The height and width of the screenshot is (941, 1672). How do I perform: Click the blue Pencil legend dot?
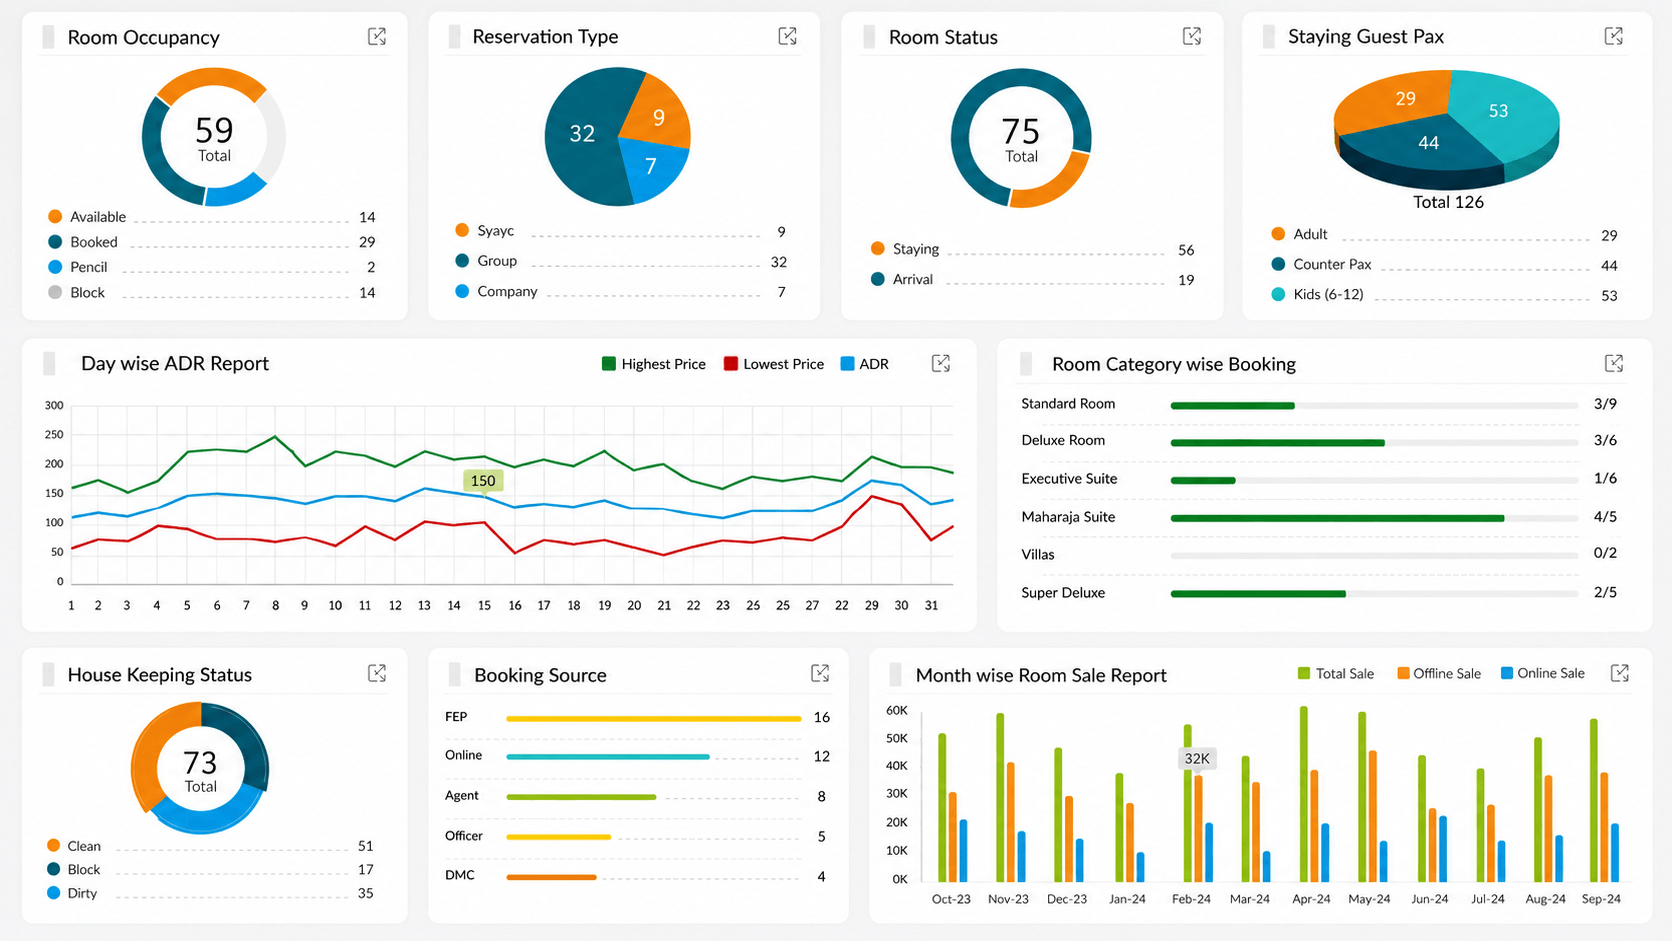[x=55, y=267]
